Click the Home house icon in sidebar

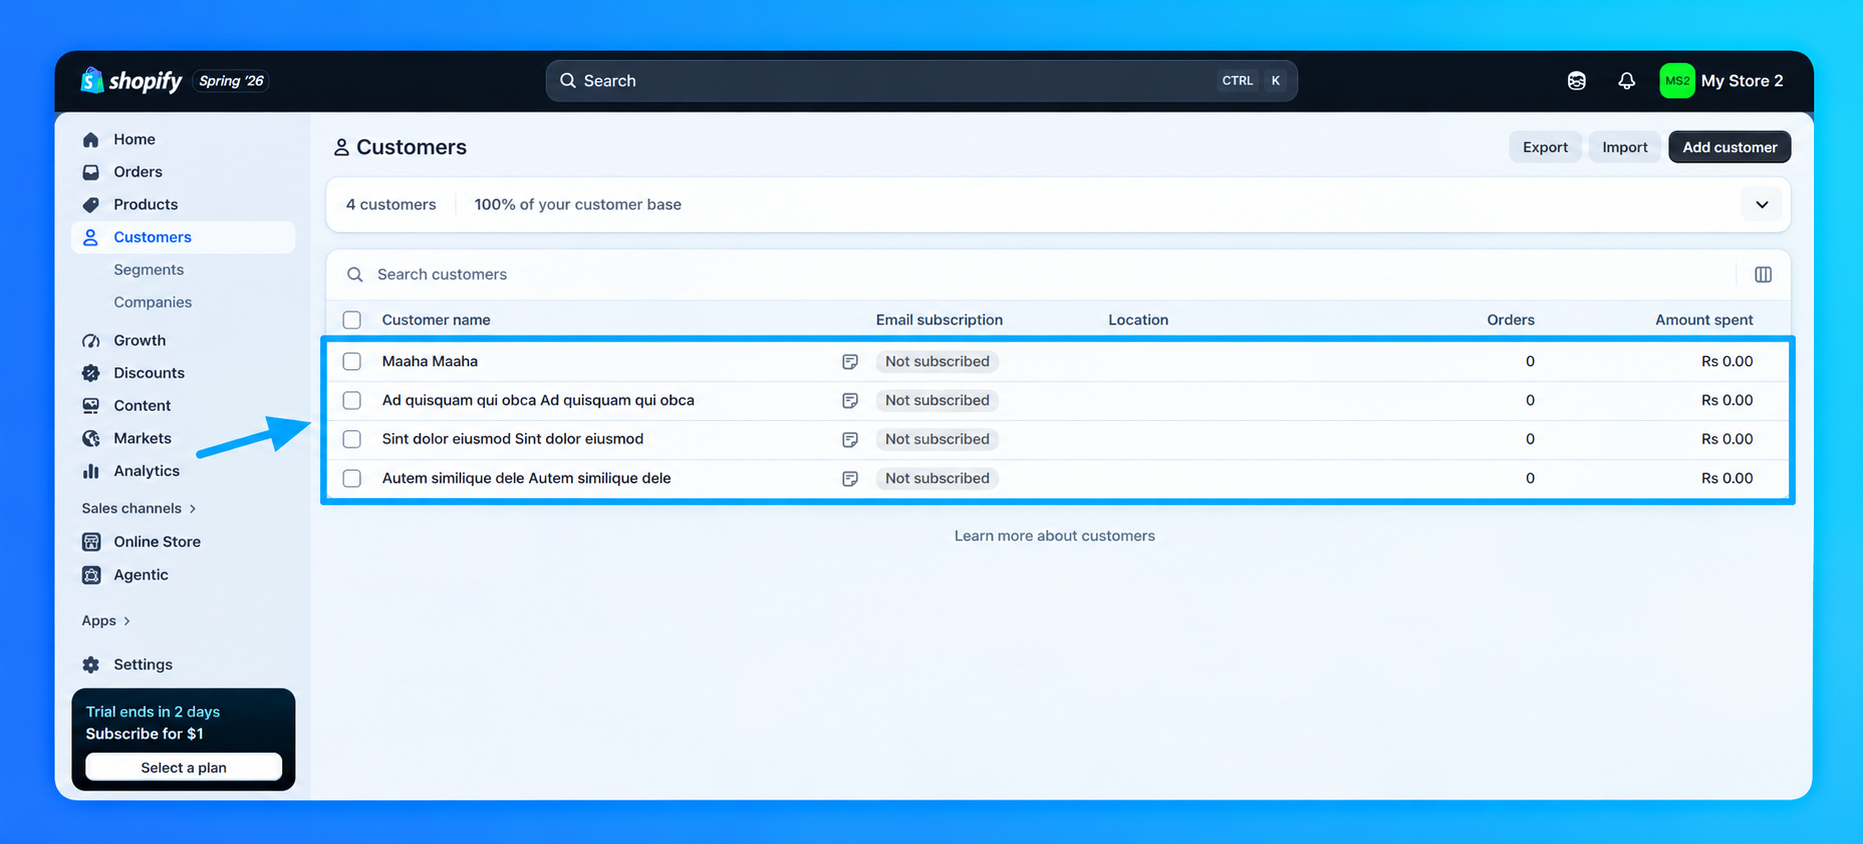(91, 139)
